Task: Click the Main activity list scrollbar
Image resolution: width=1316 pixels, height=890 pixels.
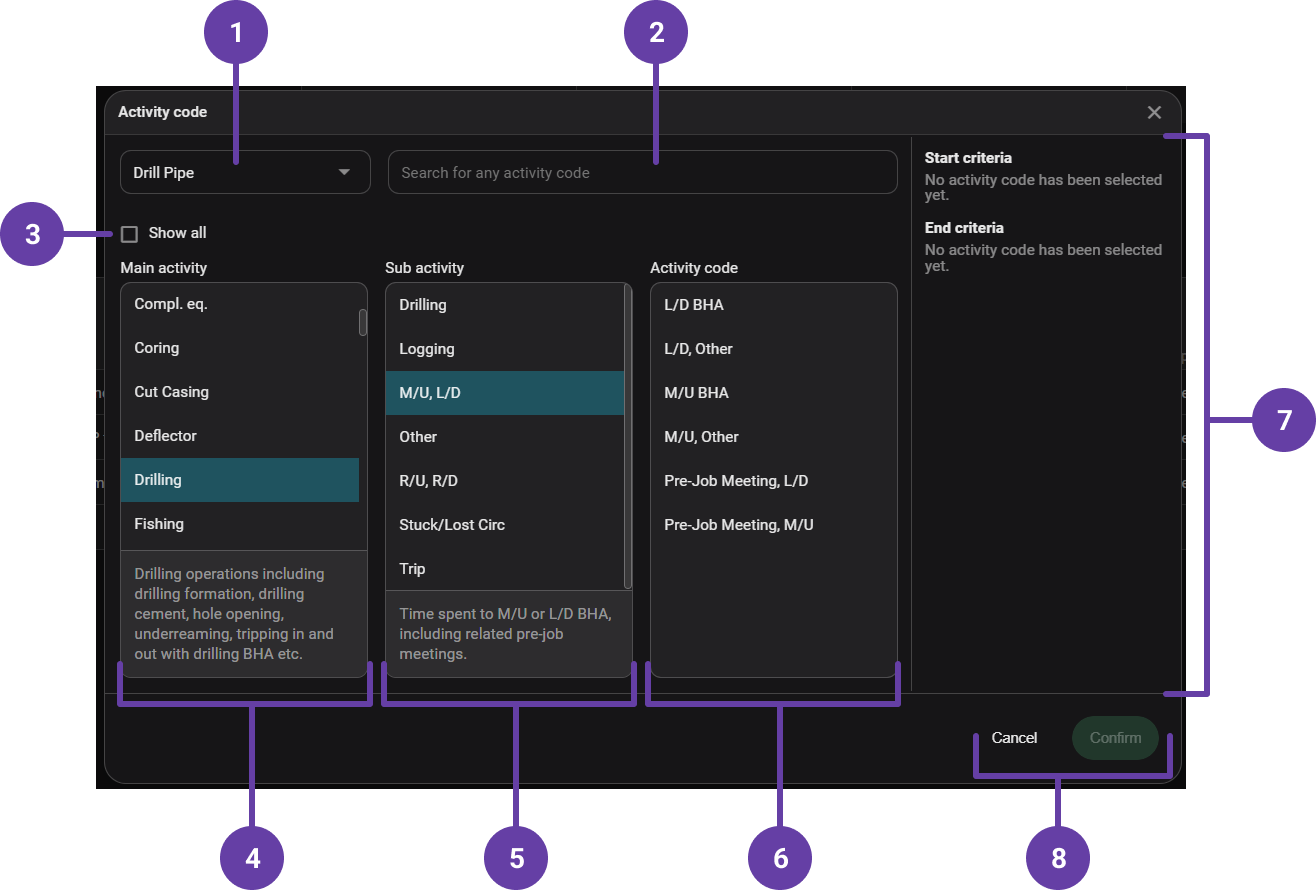Action: point(363,323)
